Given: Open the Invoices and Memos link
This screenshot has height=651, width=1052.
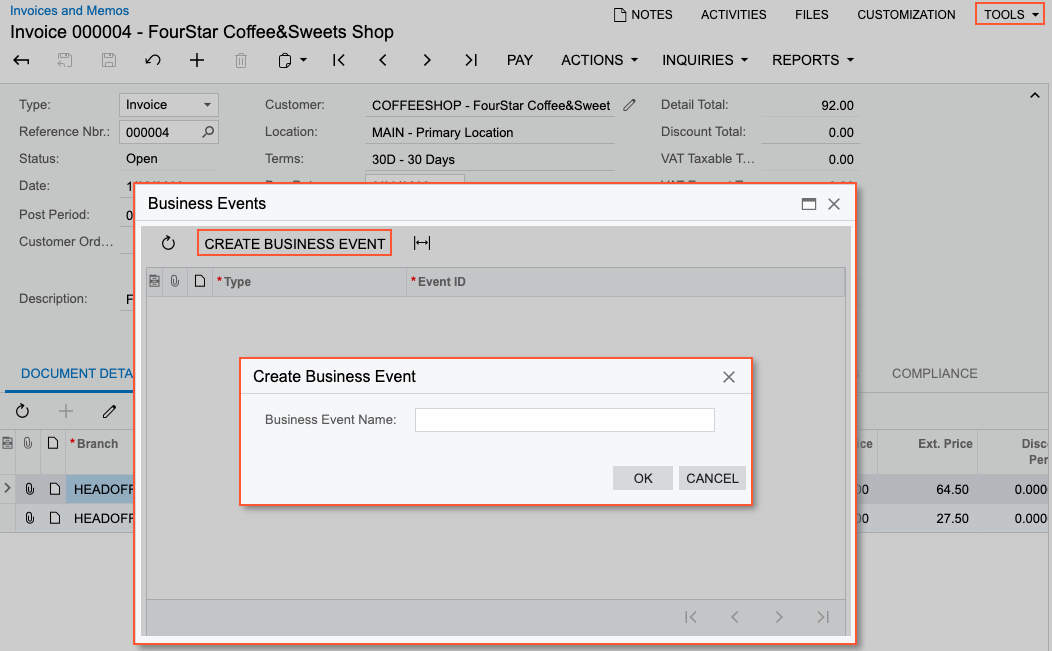Looking at the screenshot, I should 69,11.
